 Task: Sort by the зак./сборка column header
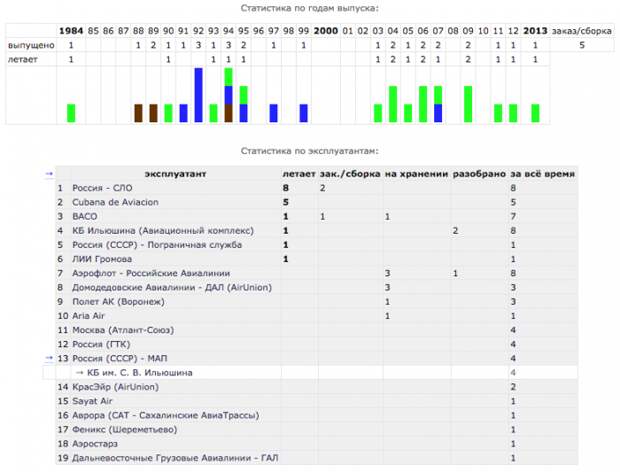coord(350,174)
